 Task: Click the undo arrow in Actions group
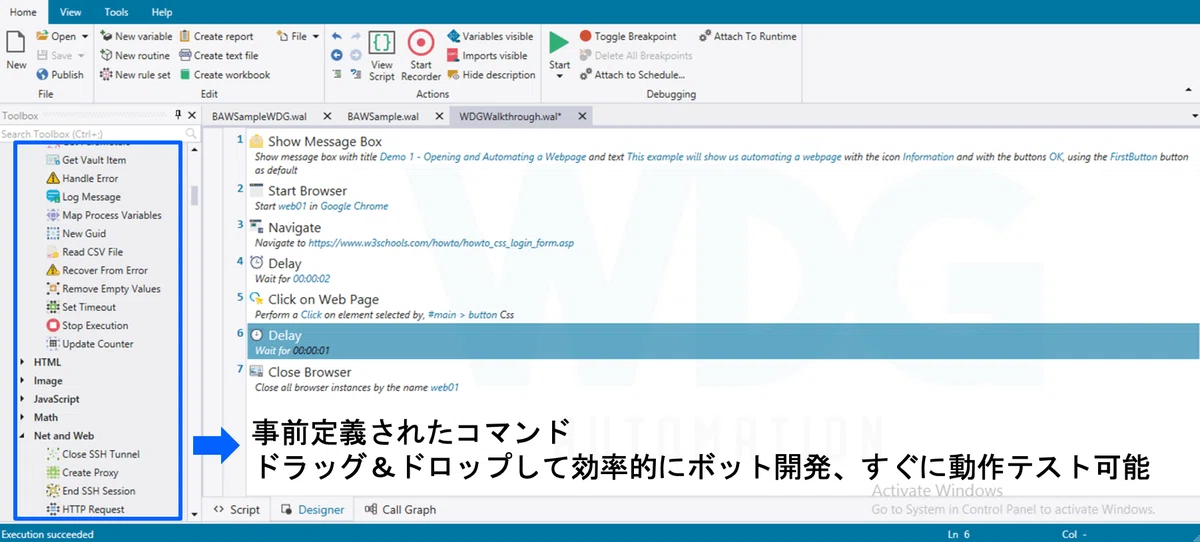tap(337, 36)
